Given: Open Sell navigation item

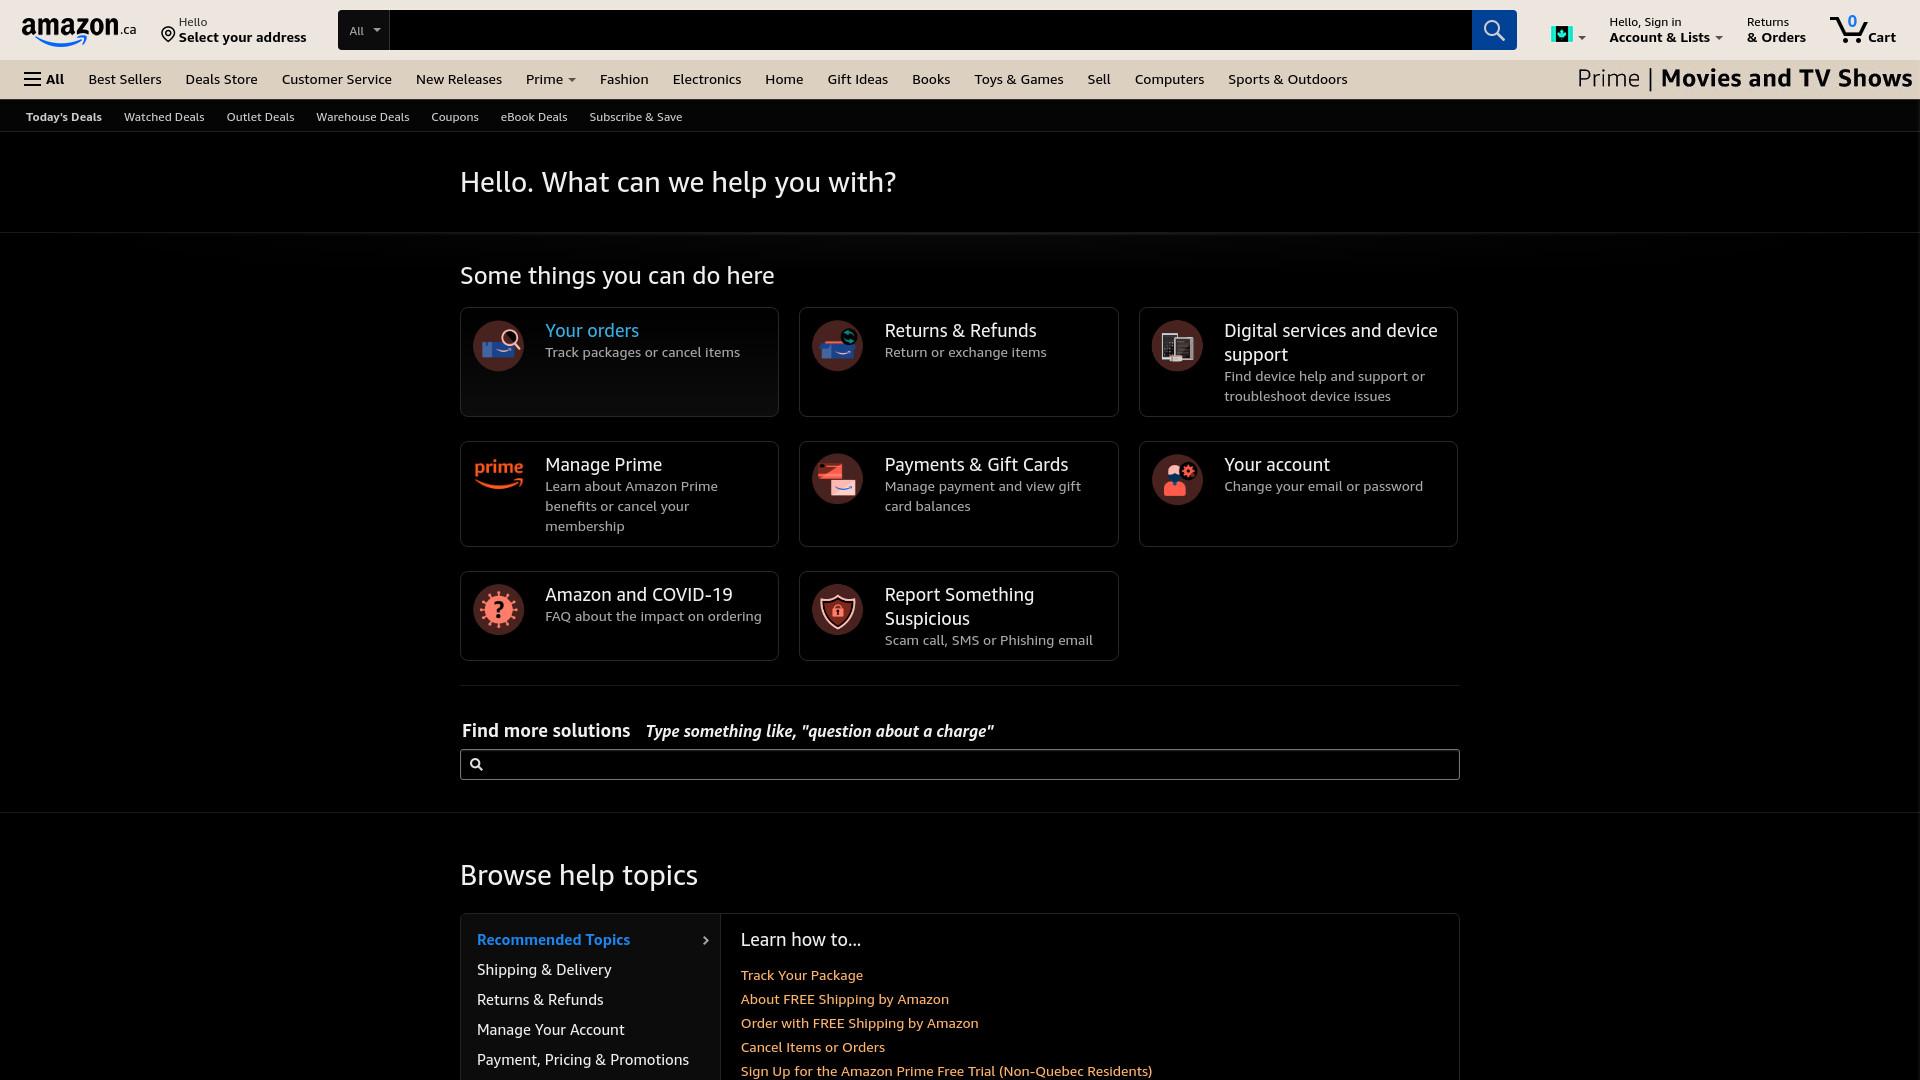Looking at the screenshot, I should 1099,79.
